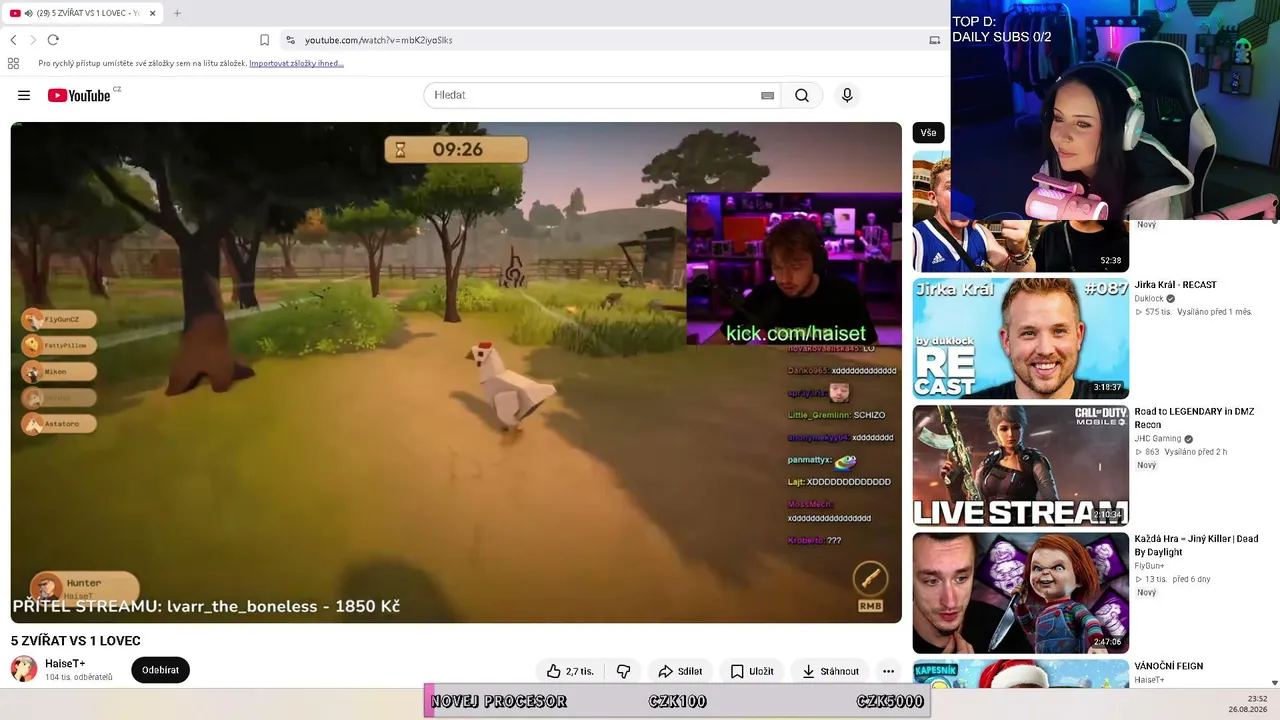Open HaiseT+ channel name under the video title
Viewport: 1280px width, 720px height.
click(x=65, y=663)
